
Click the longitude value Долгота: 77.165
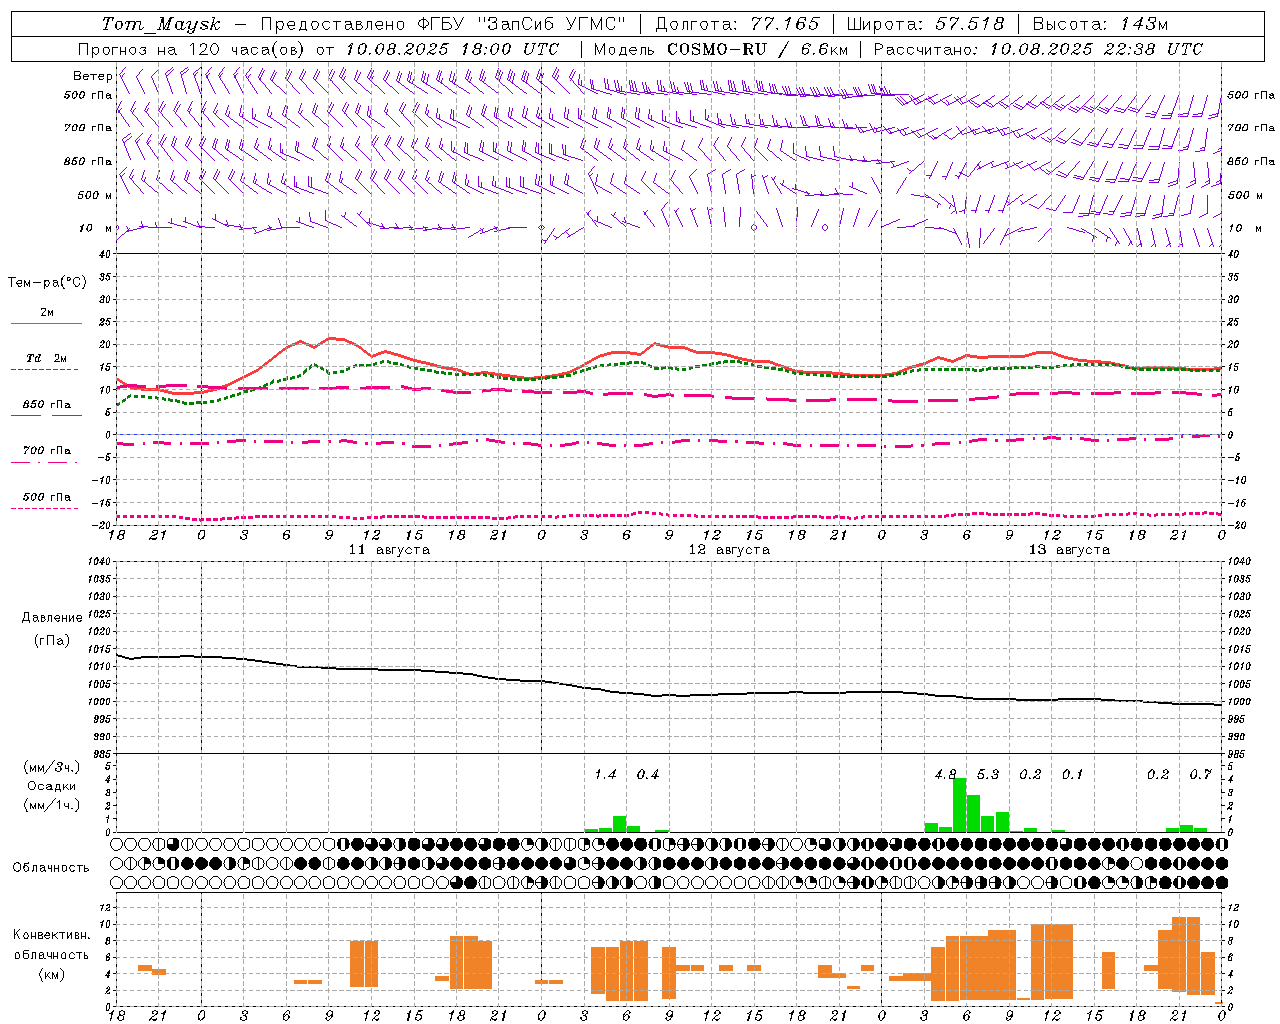pos(737,24)
